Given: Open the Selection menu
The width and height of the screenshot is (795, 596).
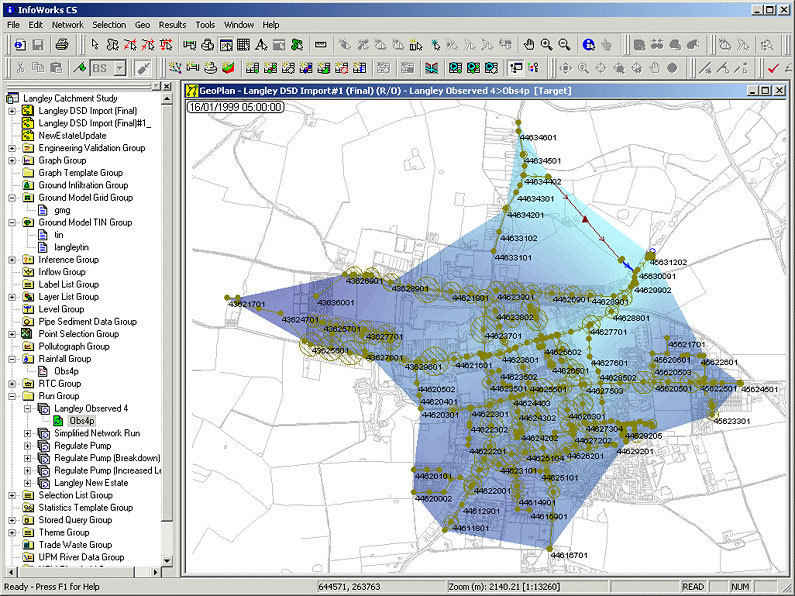Looking at the screenshot, I should pos(109,25).
